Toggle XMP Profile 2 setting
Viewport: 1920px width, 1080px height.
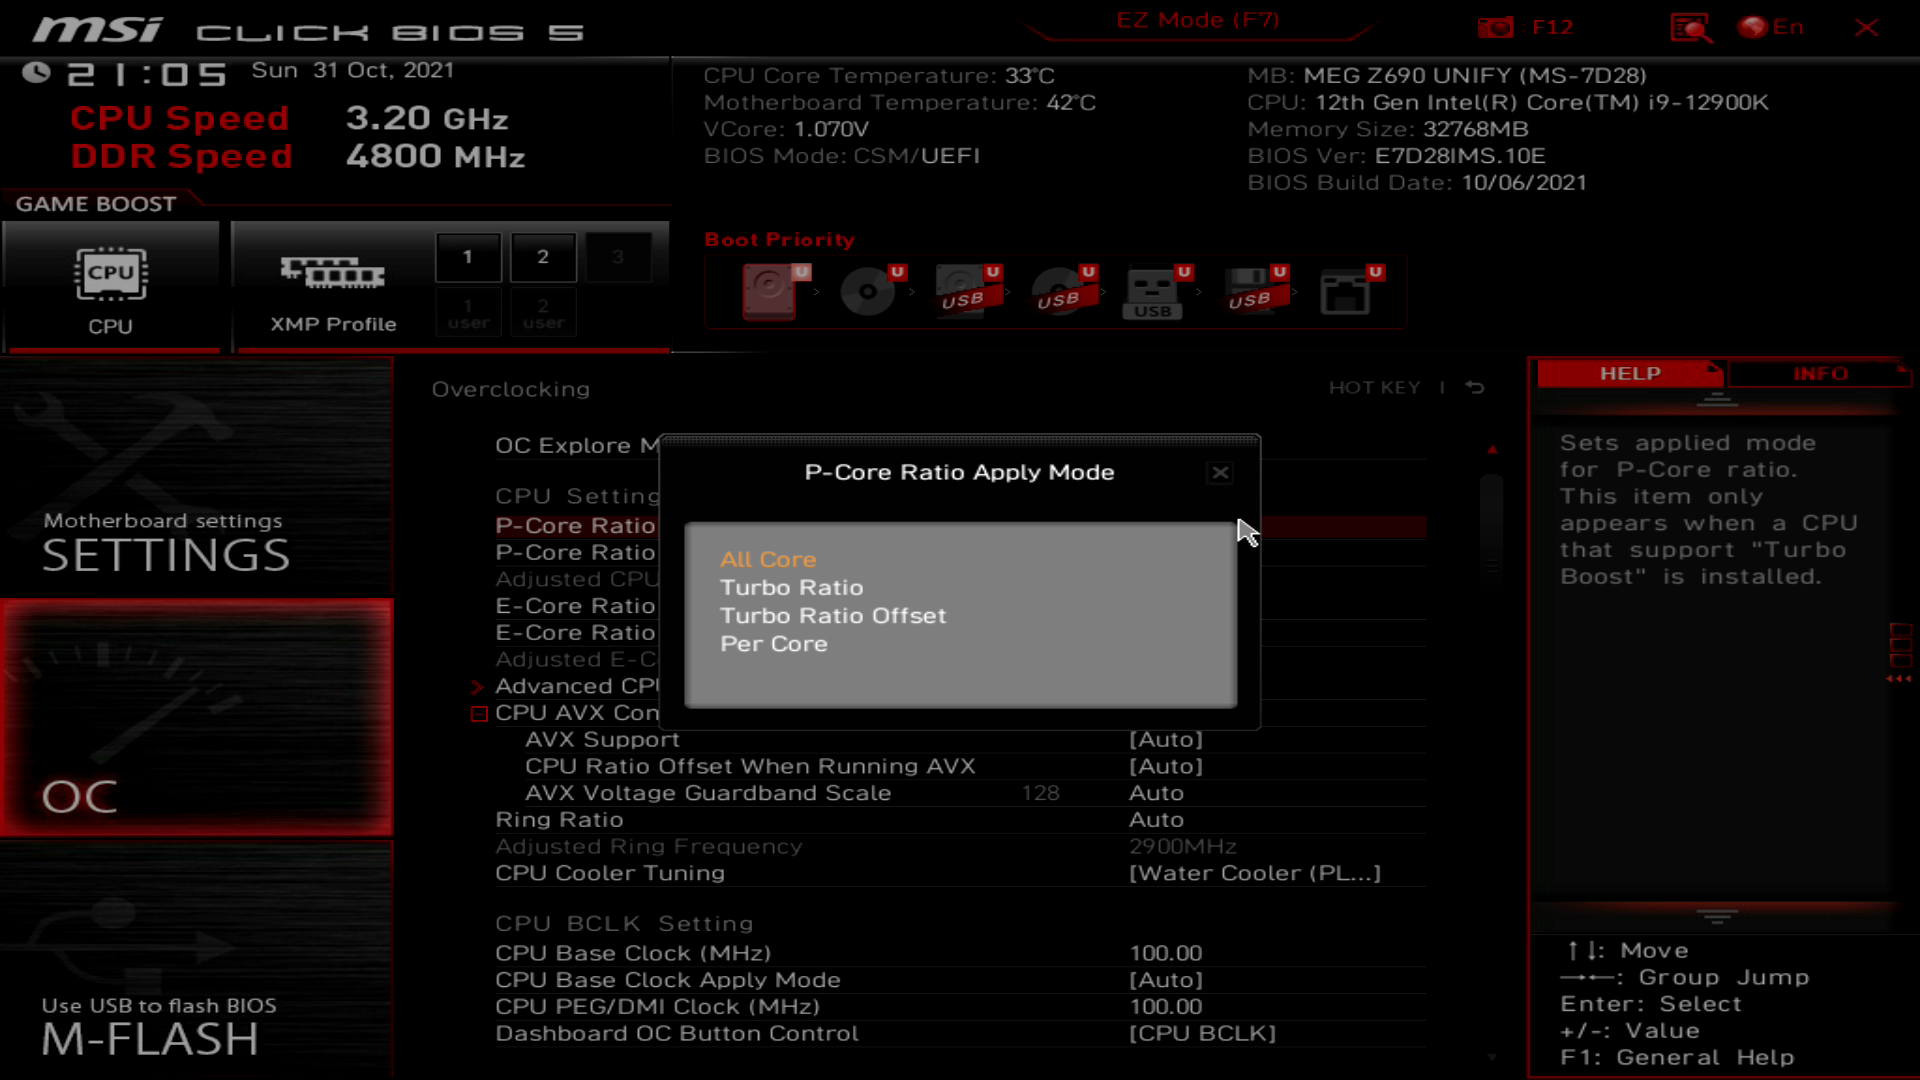tap(543, 256)
